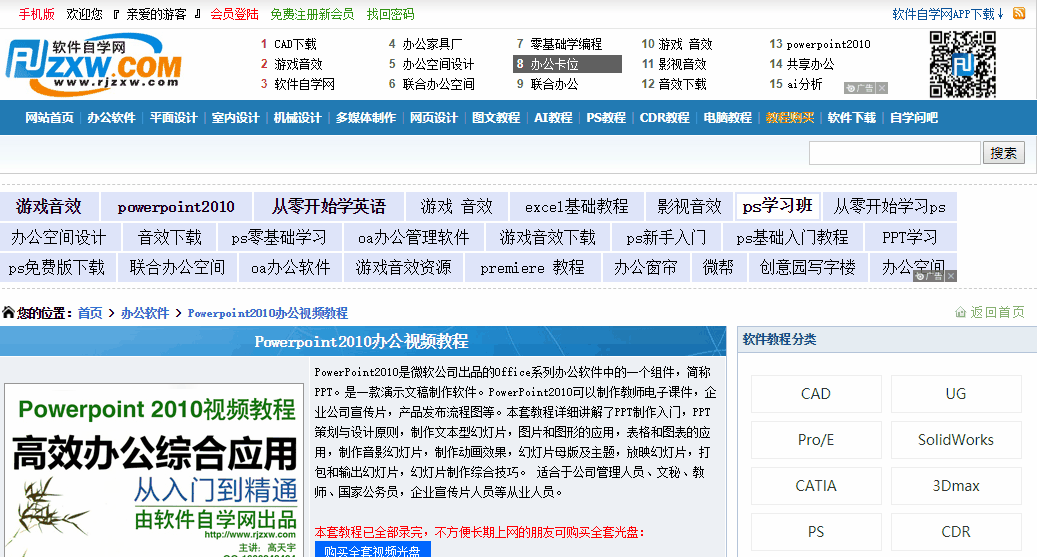
Task: Close the ad in the top link list
Action: coord(882,88)
